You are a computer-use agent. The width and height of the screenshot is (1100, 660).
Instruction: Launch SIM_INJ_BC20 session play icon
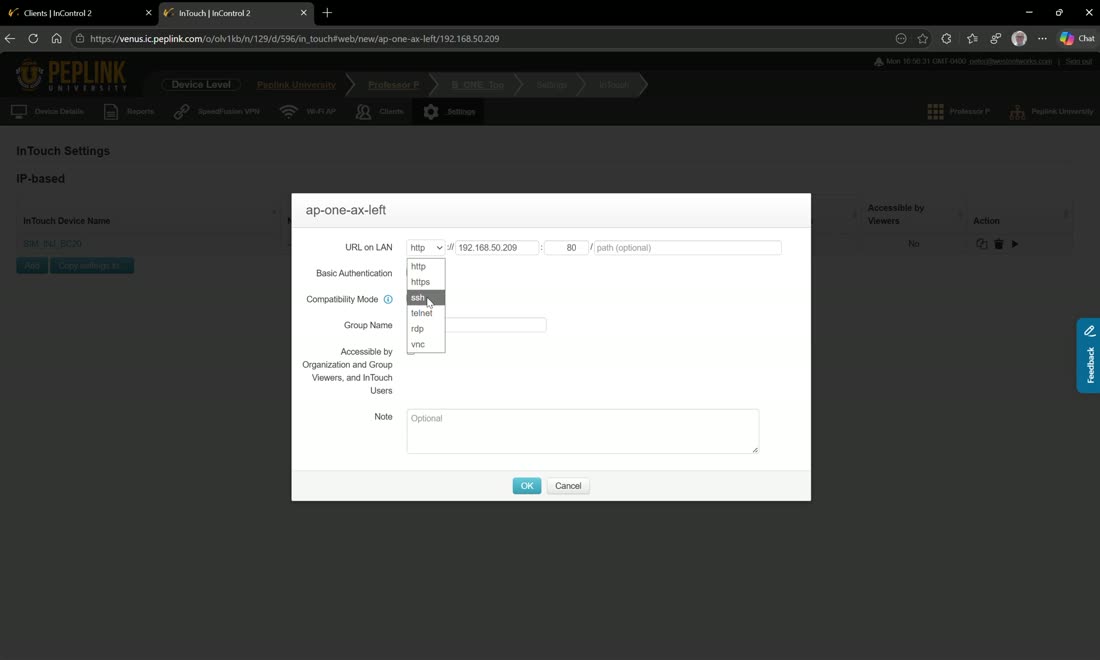click(x=1014, y=244)
